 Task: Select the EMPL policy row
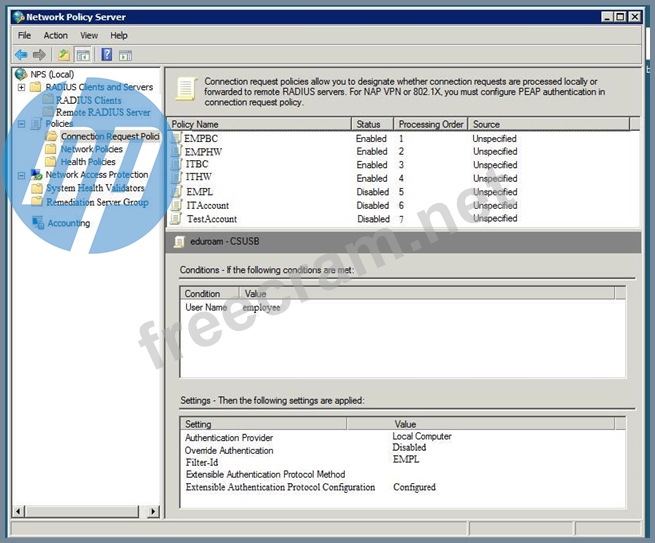[x=404, y=192]
